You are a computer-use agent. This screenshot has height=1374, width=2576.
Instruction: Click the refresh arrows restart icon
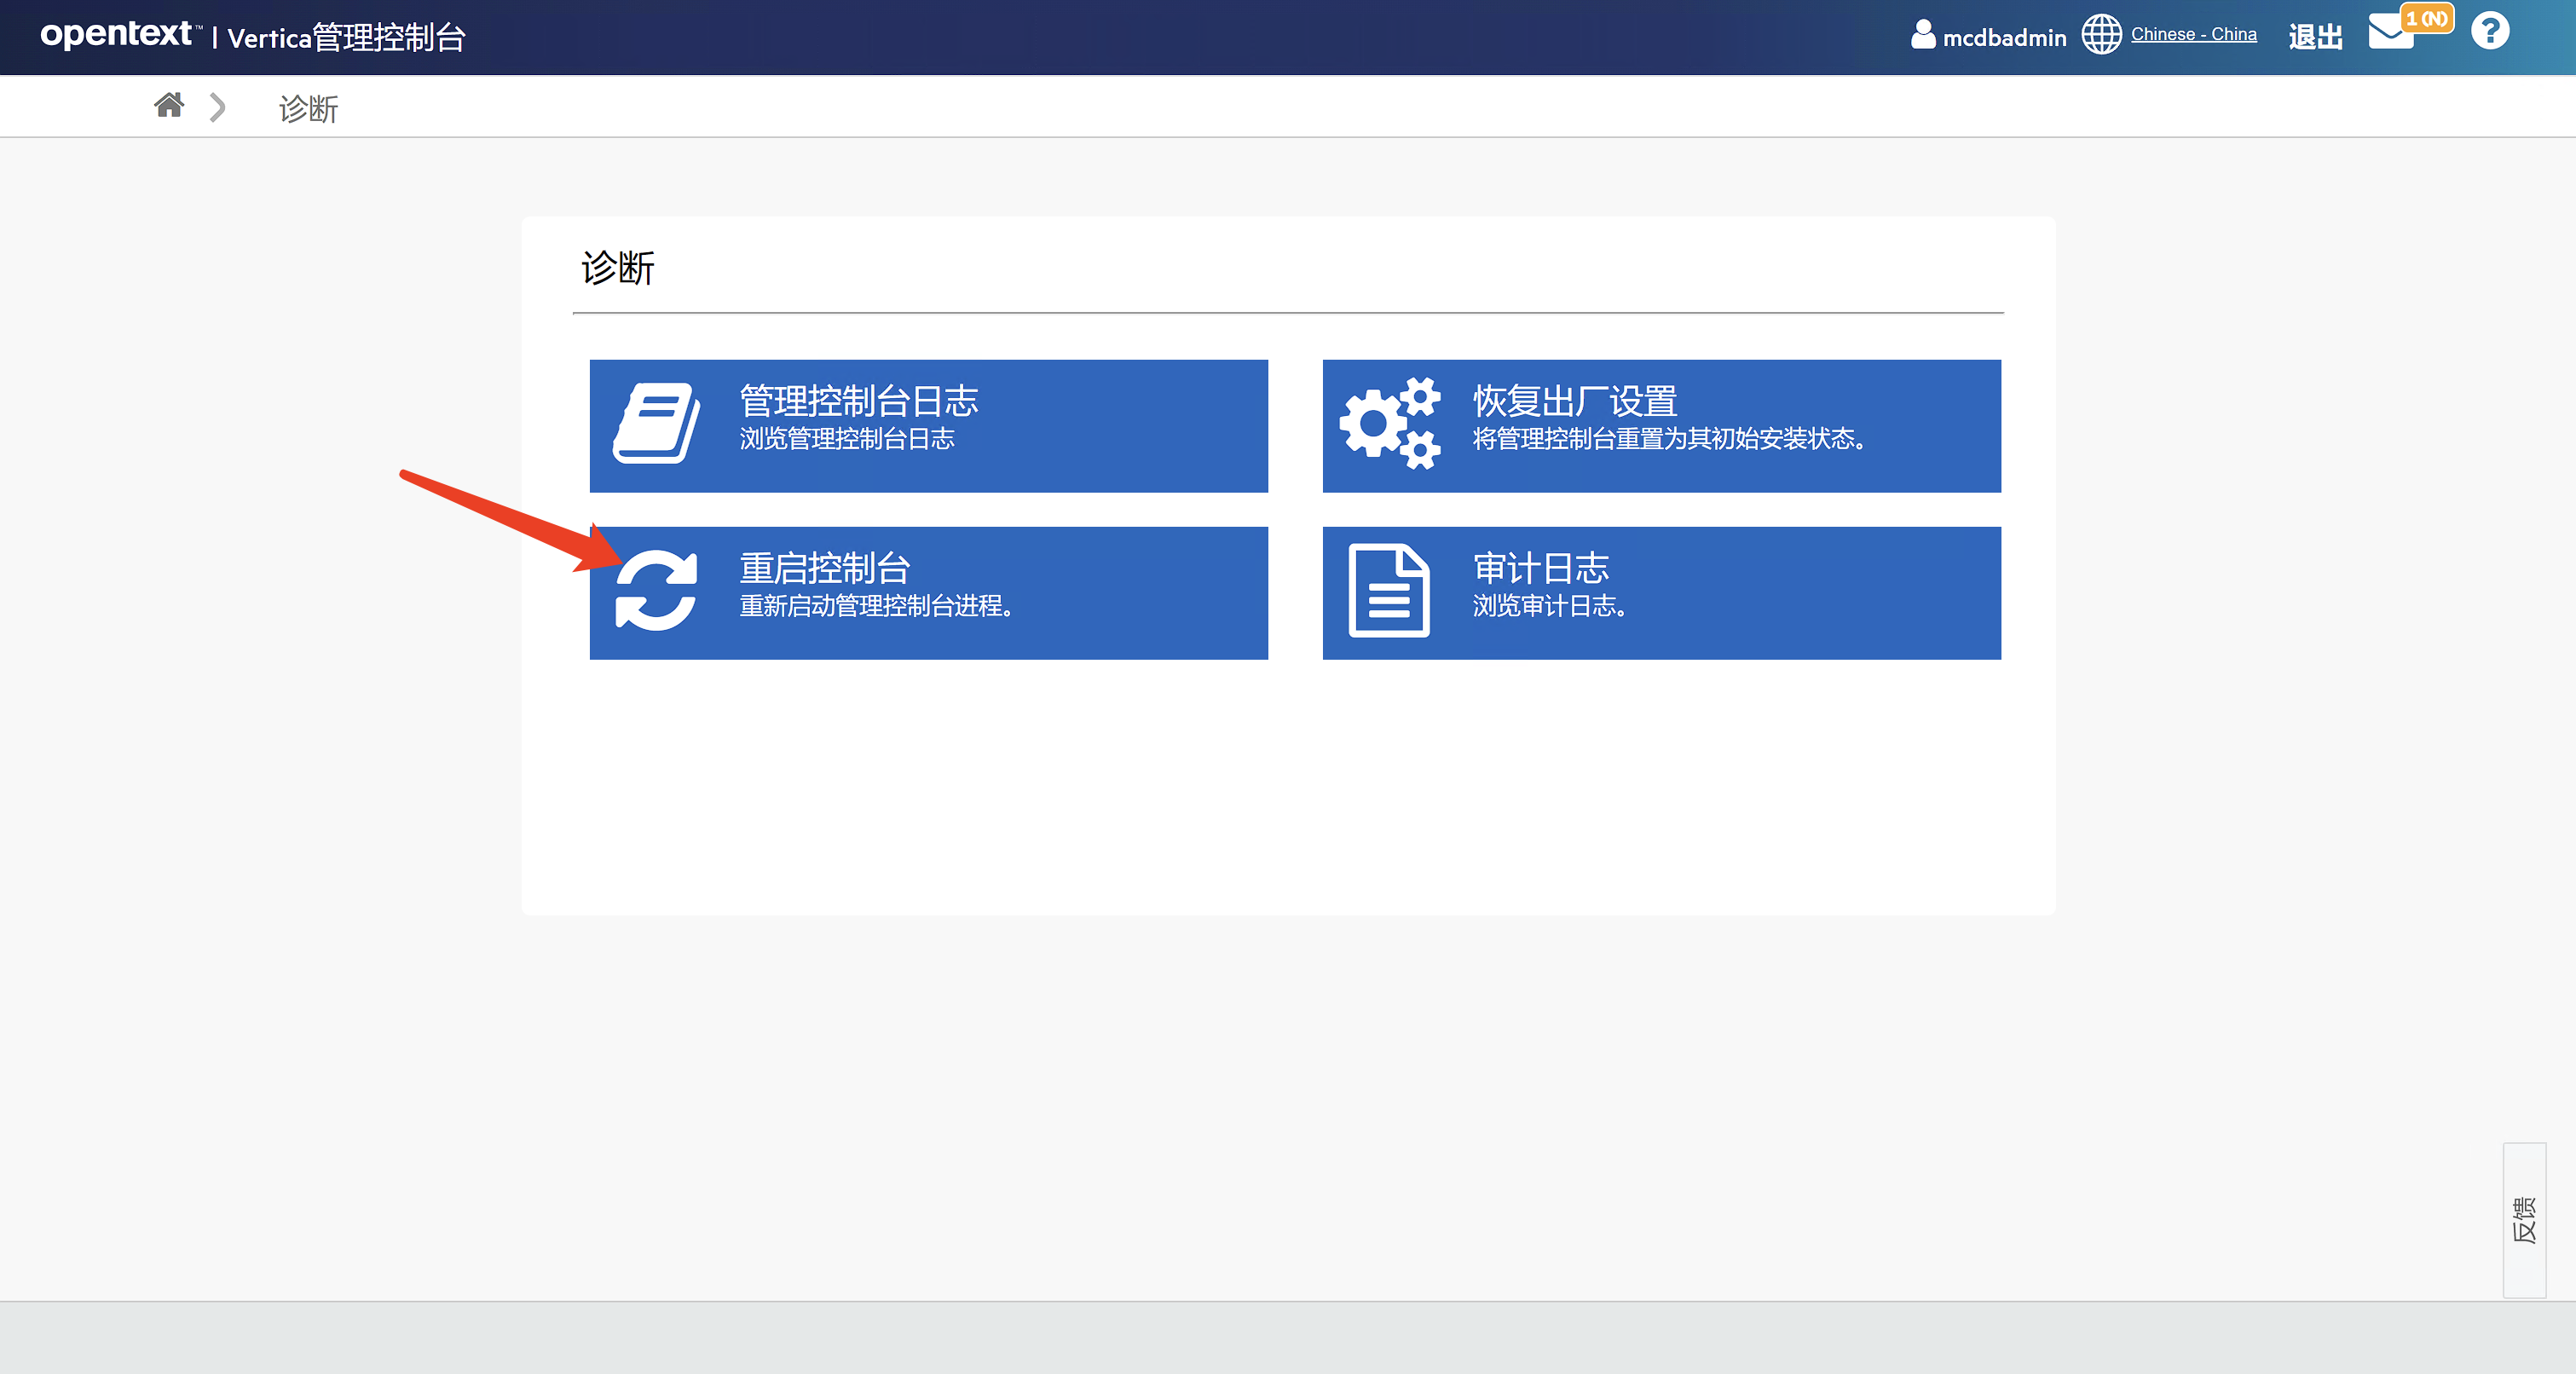point(656,591)
